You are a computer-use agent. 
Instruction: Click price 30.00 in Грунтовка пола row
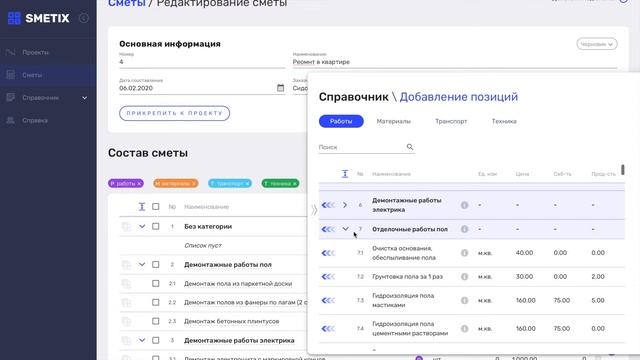(x=524, y=277)
